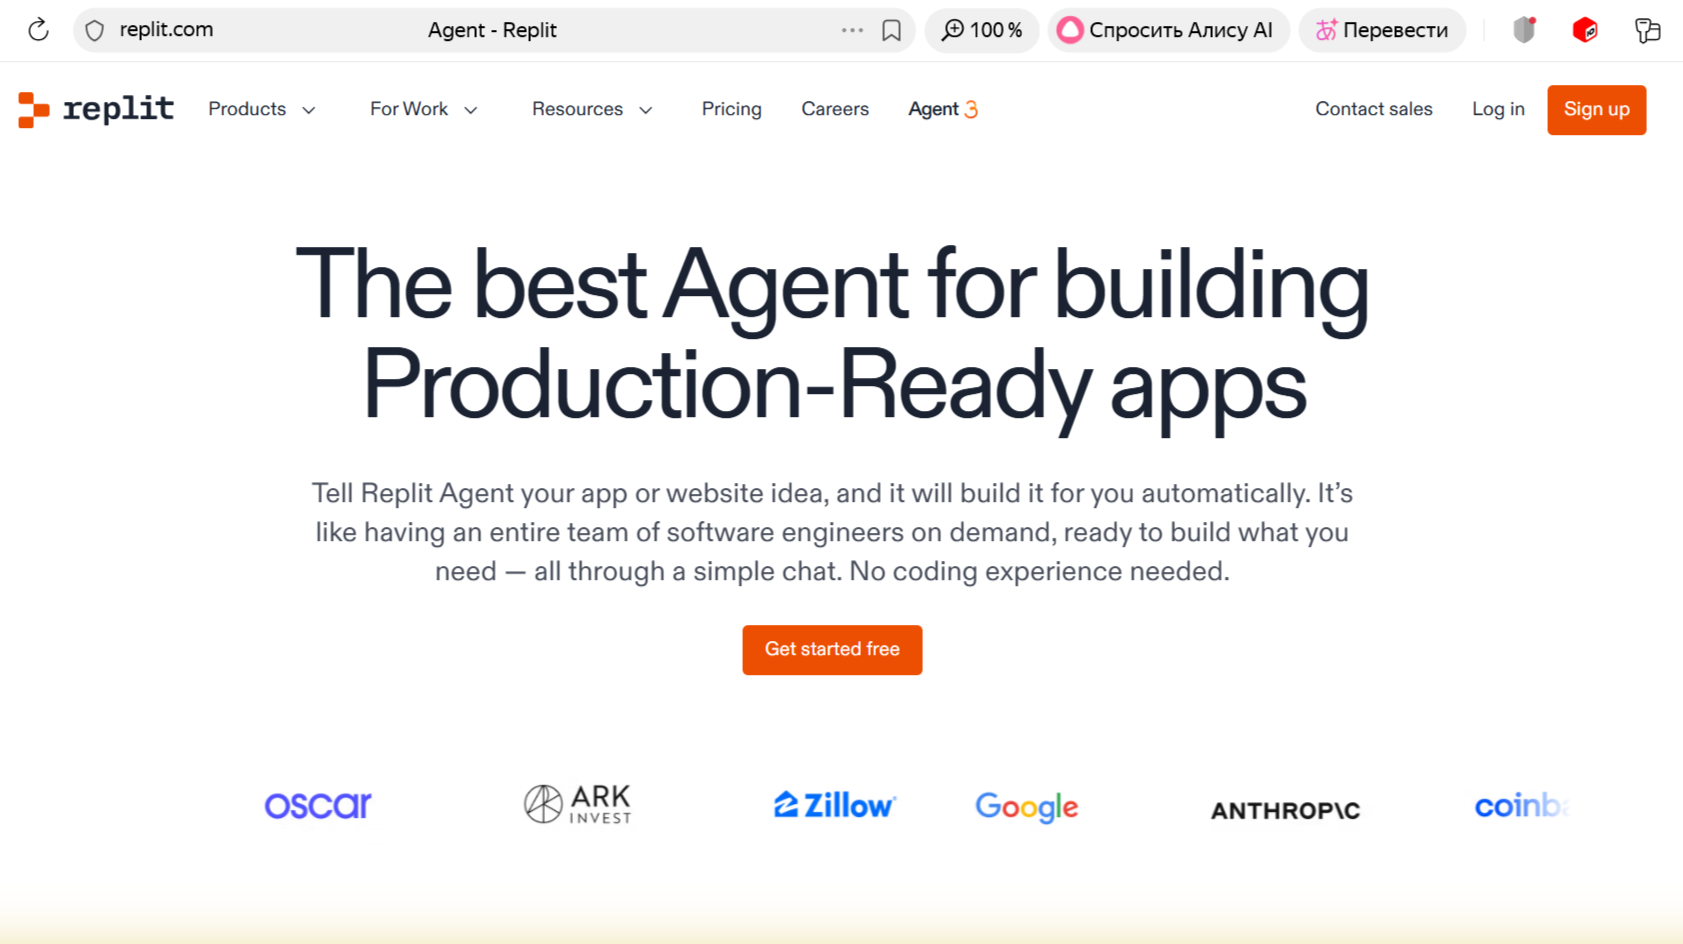Open the red cube extension icon
This screenshot has width=1683, height=944.
coord(1585,30)
